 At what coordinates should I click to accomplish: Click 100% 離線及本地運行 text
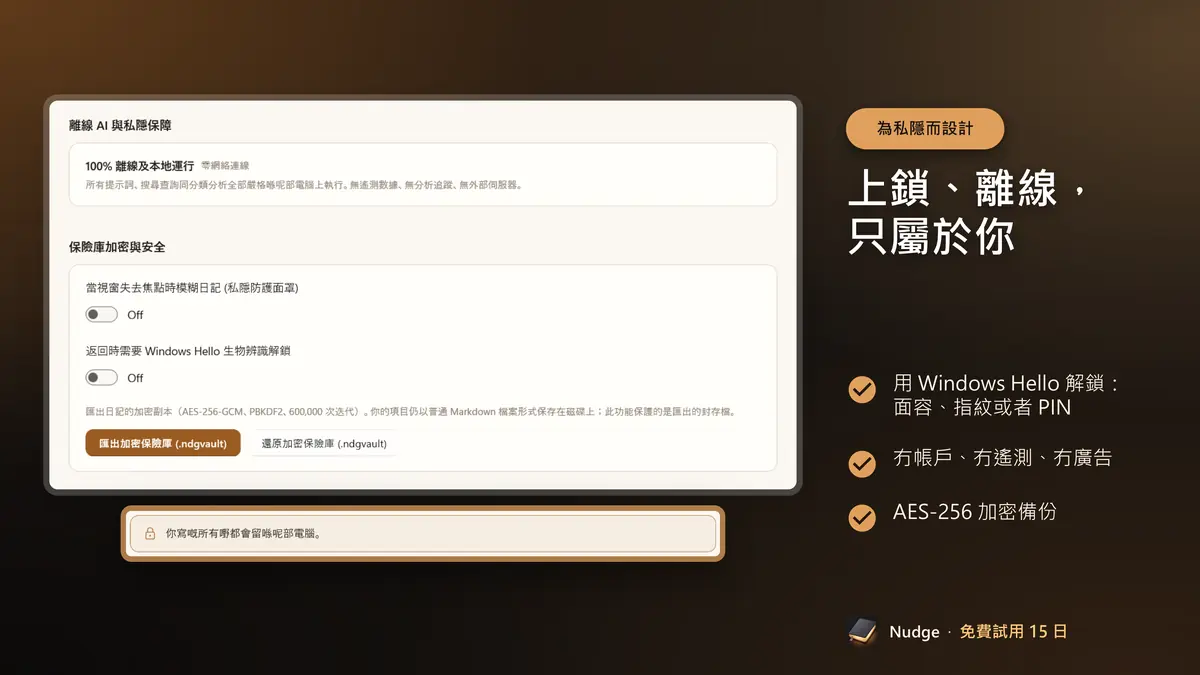[x=140, y=166]
